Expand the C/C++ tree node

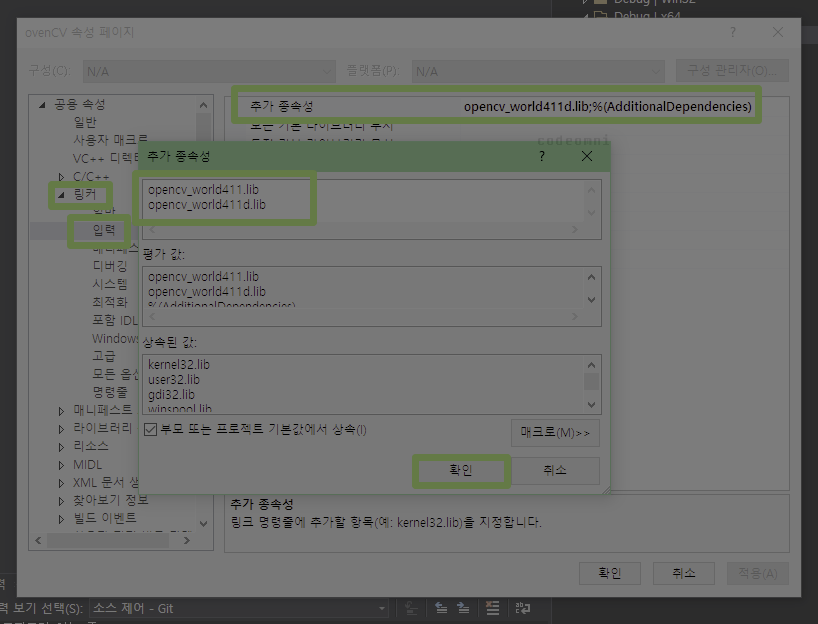click(62, 177)
